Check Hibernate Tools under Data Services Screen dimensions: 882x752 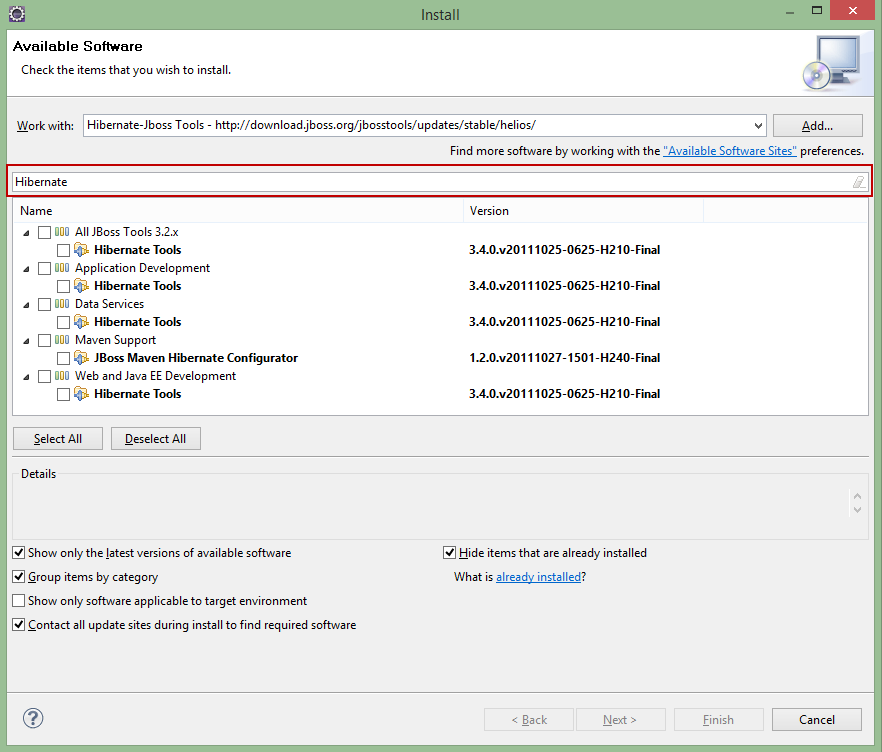click(x=64, y=322)
